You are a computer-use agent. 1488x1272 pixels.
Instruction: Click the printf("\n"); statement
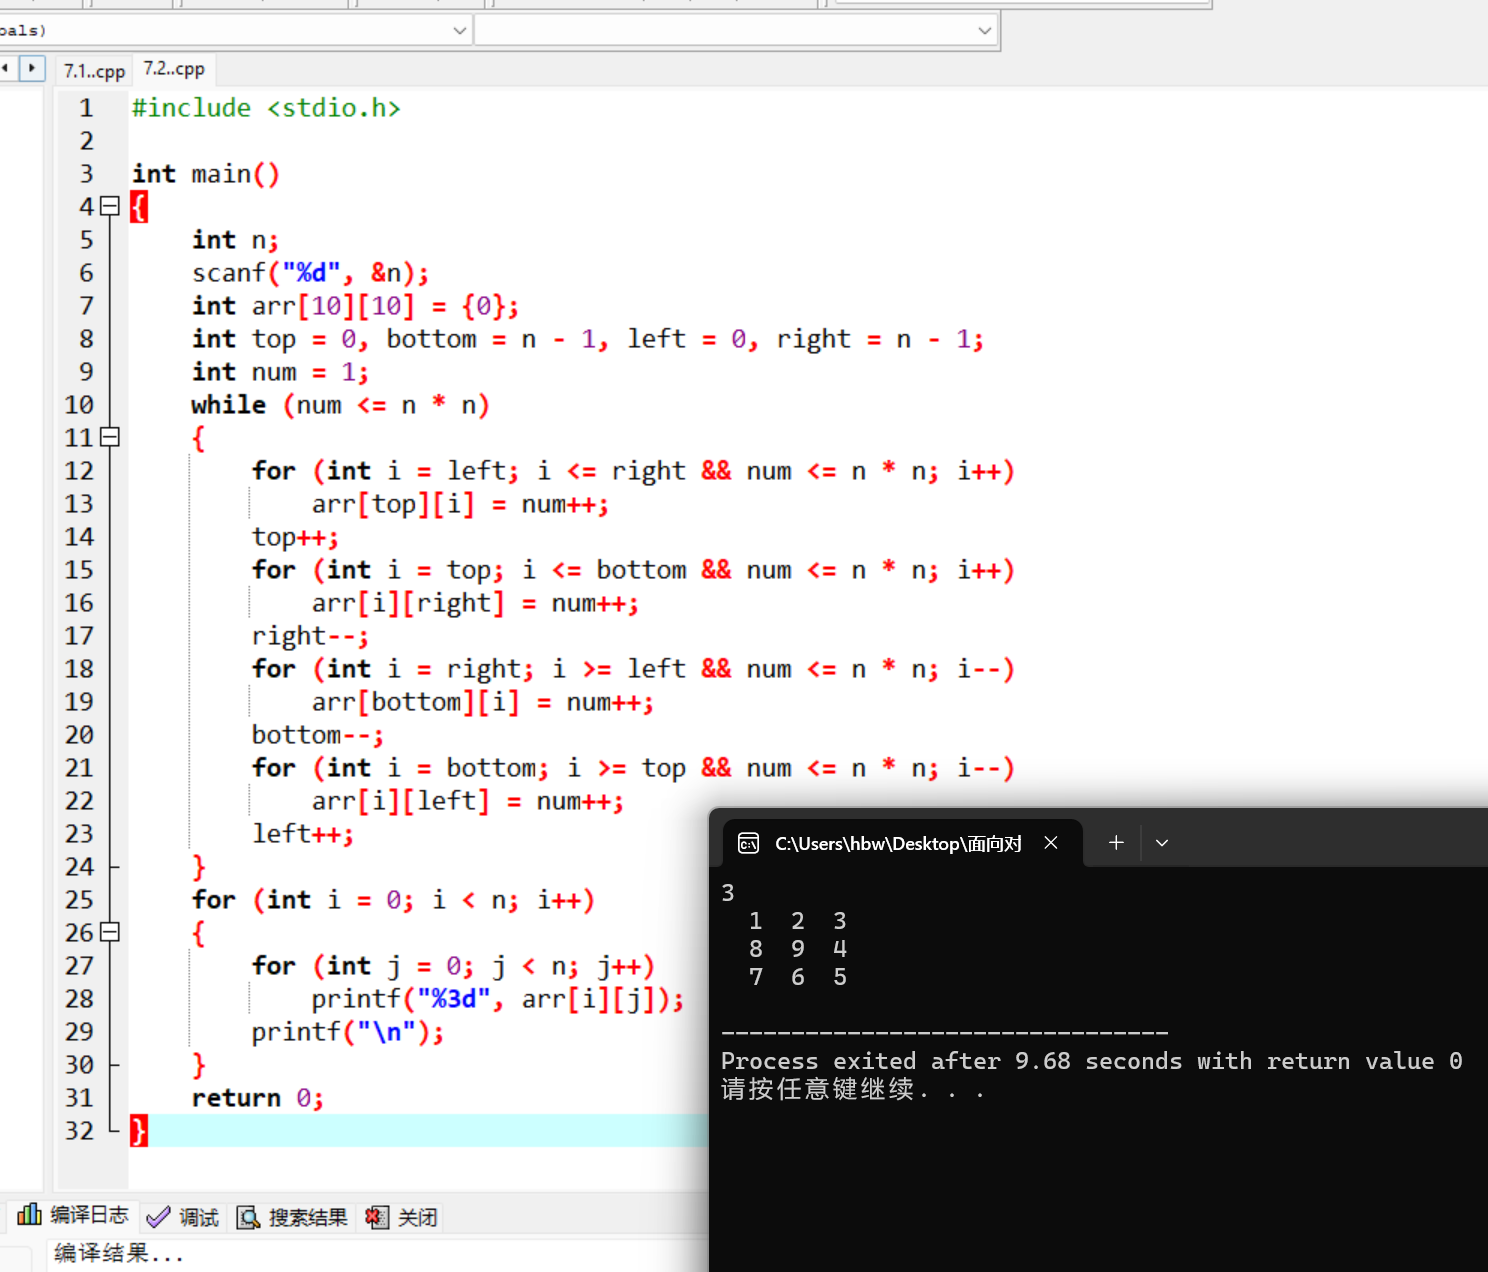[347, 1032]
